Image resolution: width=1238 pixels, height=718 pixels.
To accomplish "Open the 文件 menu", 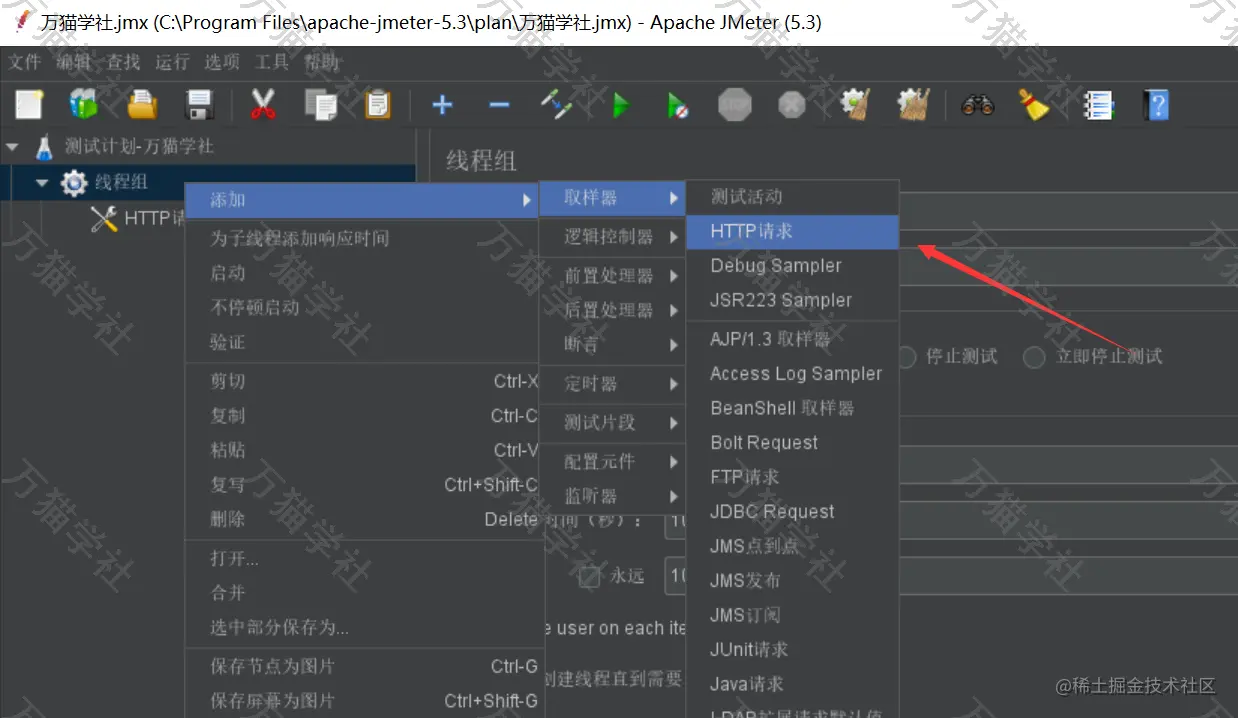I will tap(25, 62).
